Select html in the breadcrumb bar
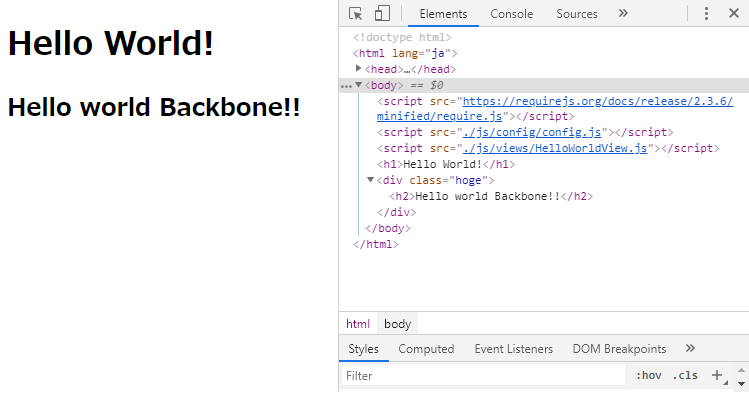749x394 pixels. click(358, 324)
